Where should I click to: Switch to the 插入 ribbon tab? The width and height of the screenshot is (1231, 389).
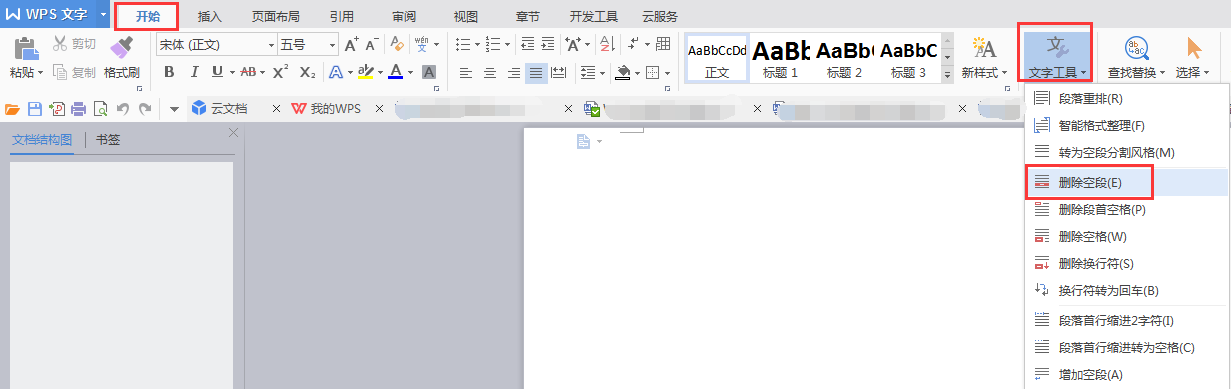[x=210, y=16]
